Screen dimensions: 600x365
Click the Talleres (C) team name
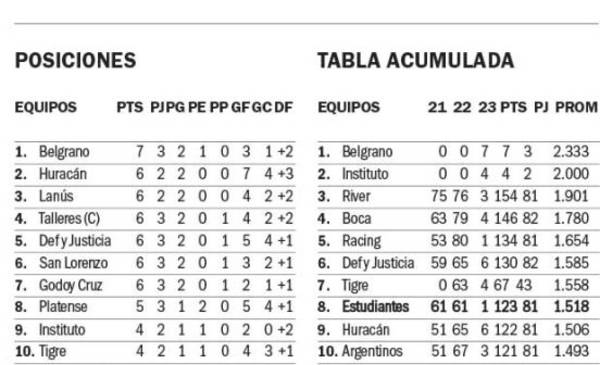[x=69, y=218]
